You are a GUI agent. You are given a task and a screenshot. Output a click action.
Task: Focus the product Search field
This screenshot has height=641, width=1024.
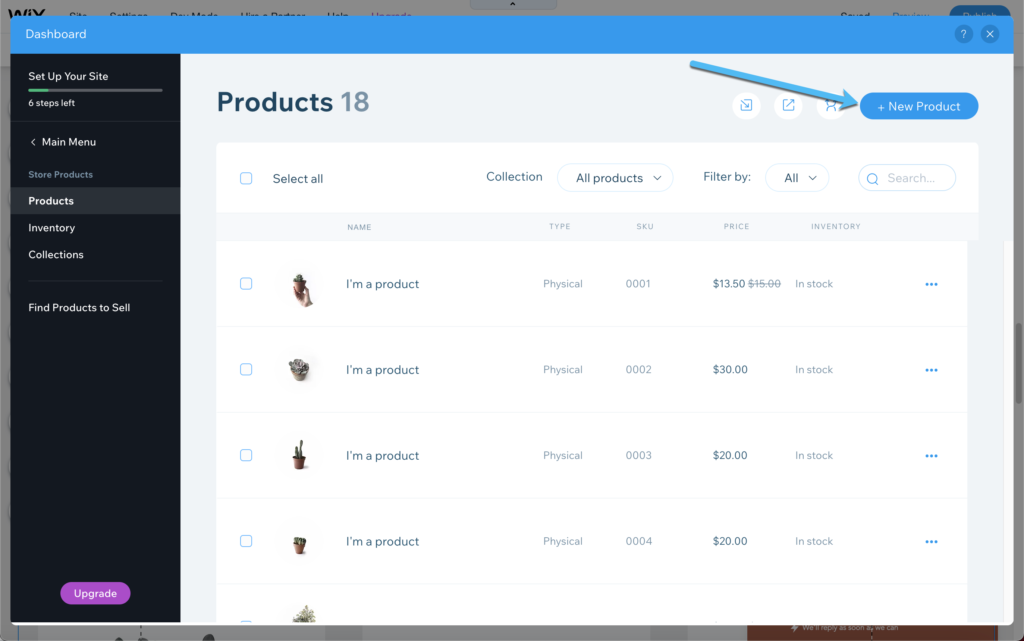click(907, 178)
